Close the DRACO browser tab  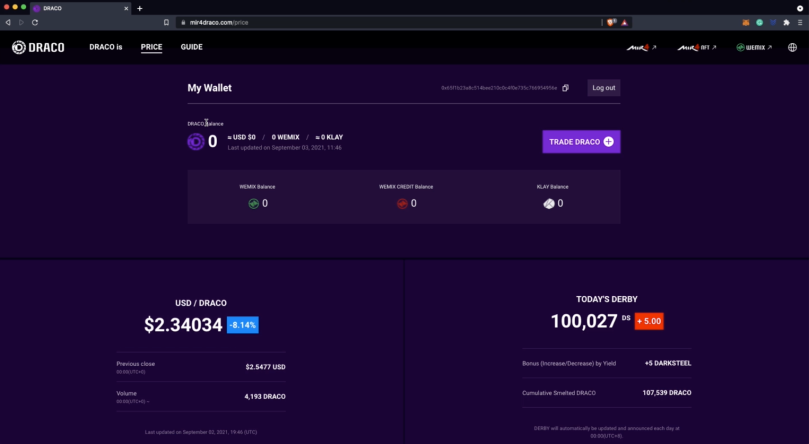(x=126, y=8)
